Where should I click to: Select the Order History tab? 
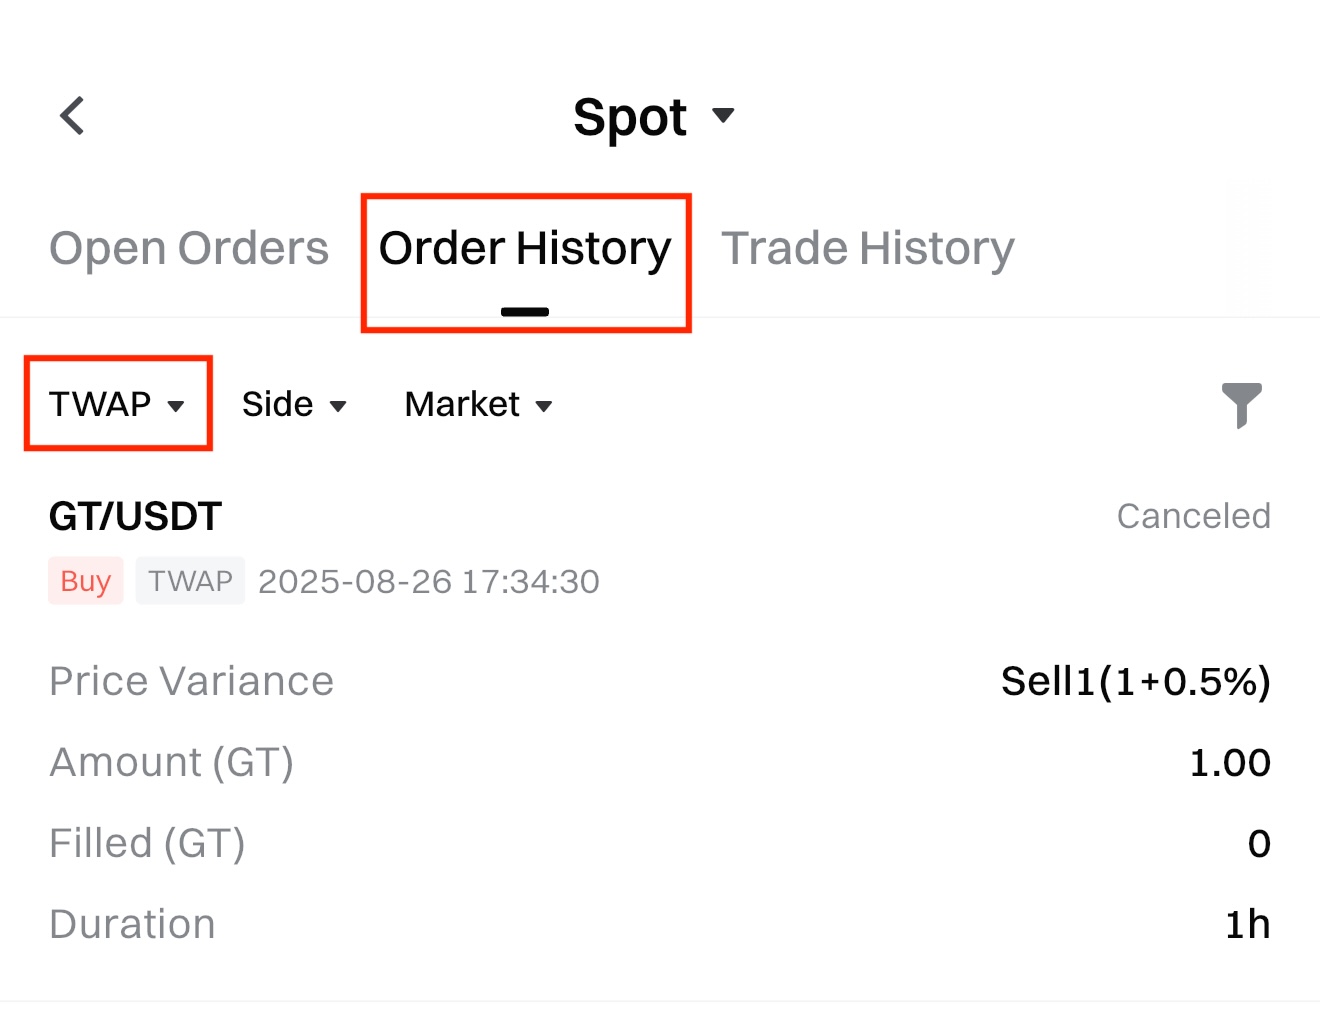[x=525, y=248]
